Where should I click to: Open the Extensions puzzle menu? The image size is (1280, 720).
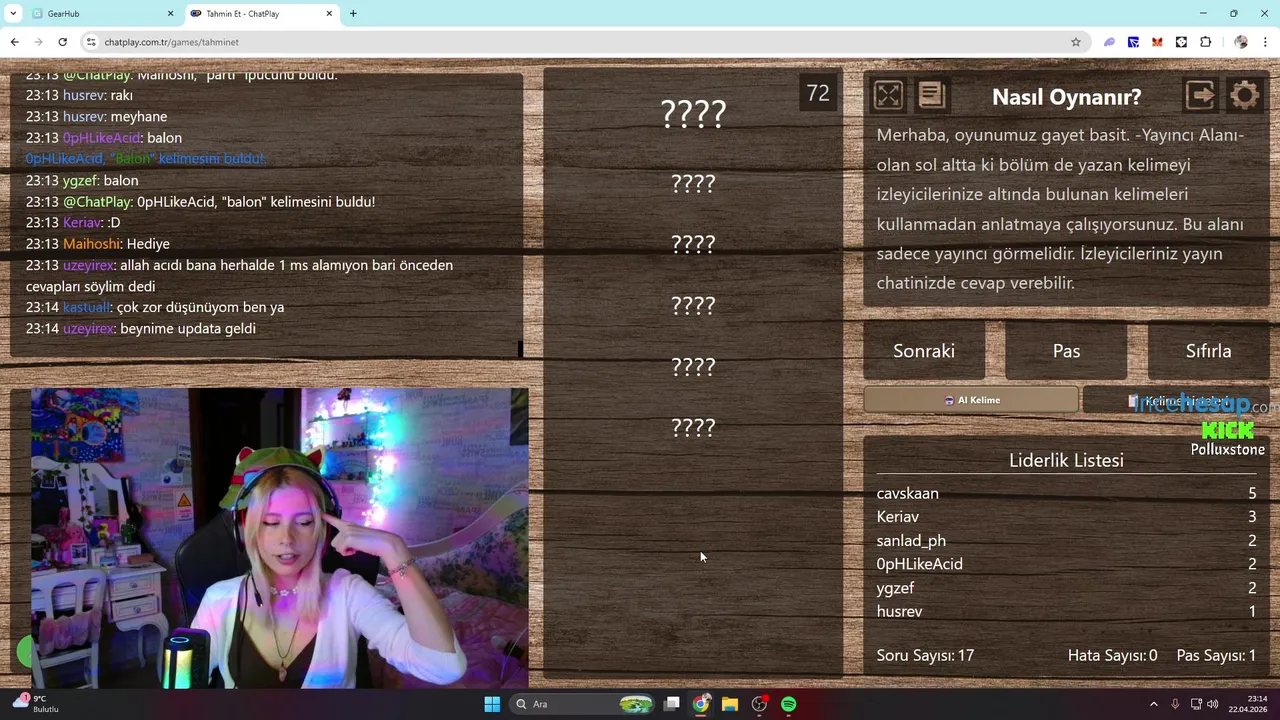[x=1205, y=42]
